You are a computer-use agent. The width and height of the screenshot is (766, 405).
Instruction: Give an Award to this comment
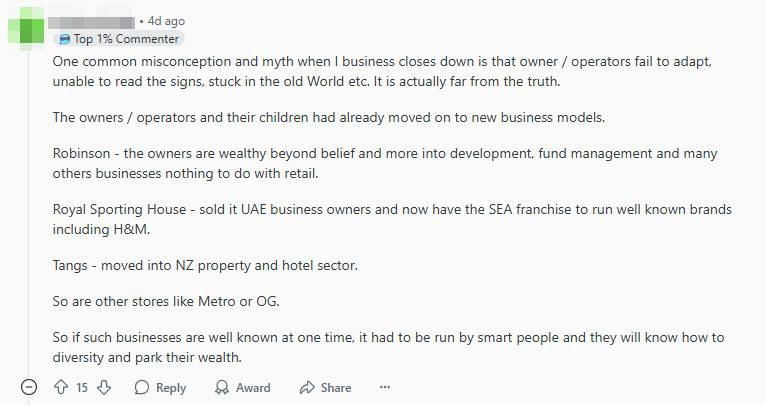point(242,388)
